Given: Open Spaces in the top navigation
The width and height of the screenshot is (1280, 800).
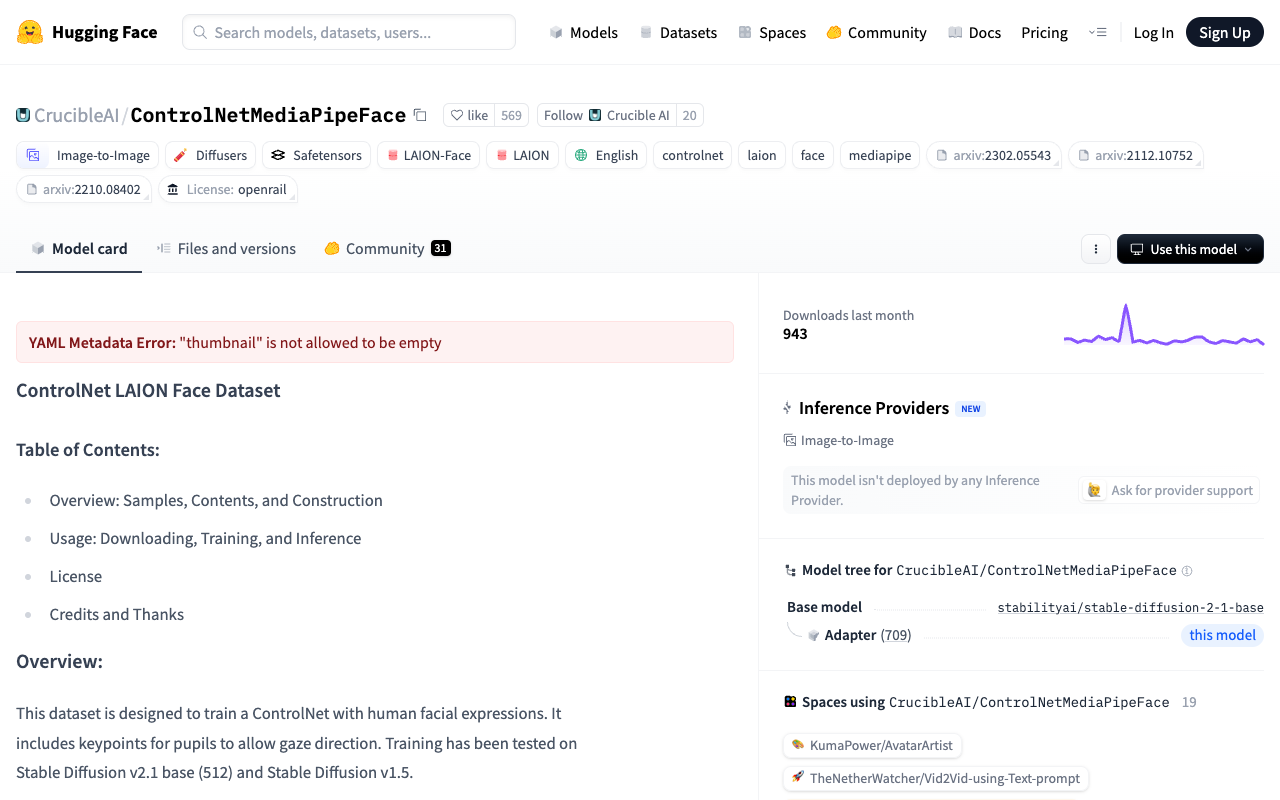Looking at the screenshot, I should point(772,32).
